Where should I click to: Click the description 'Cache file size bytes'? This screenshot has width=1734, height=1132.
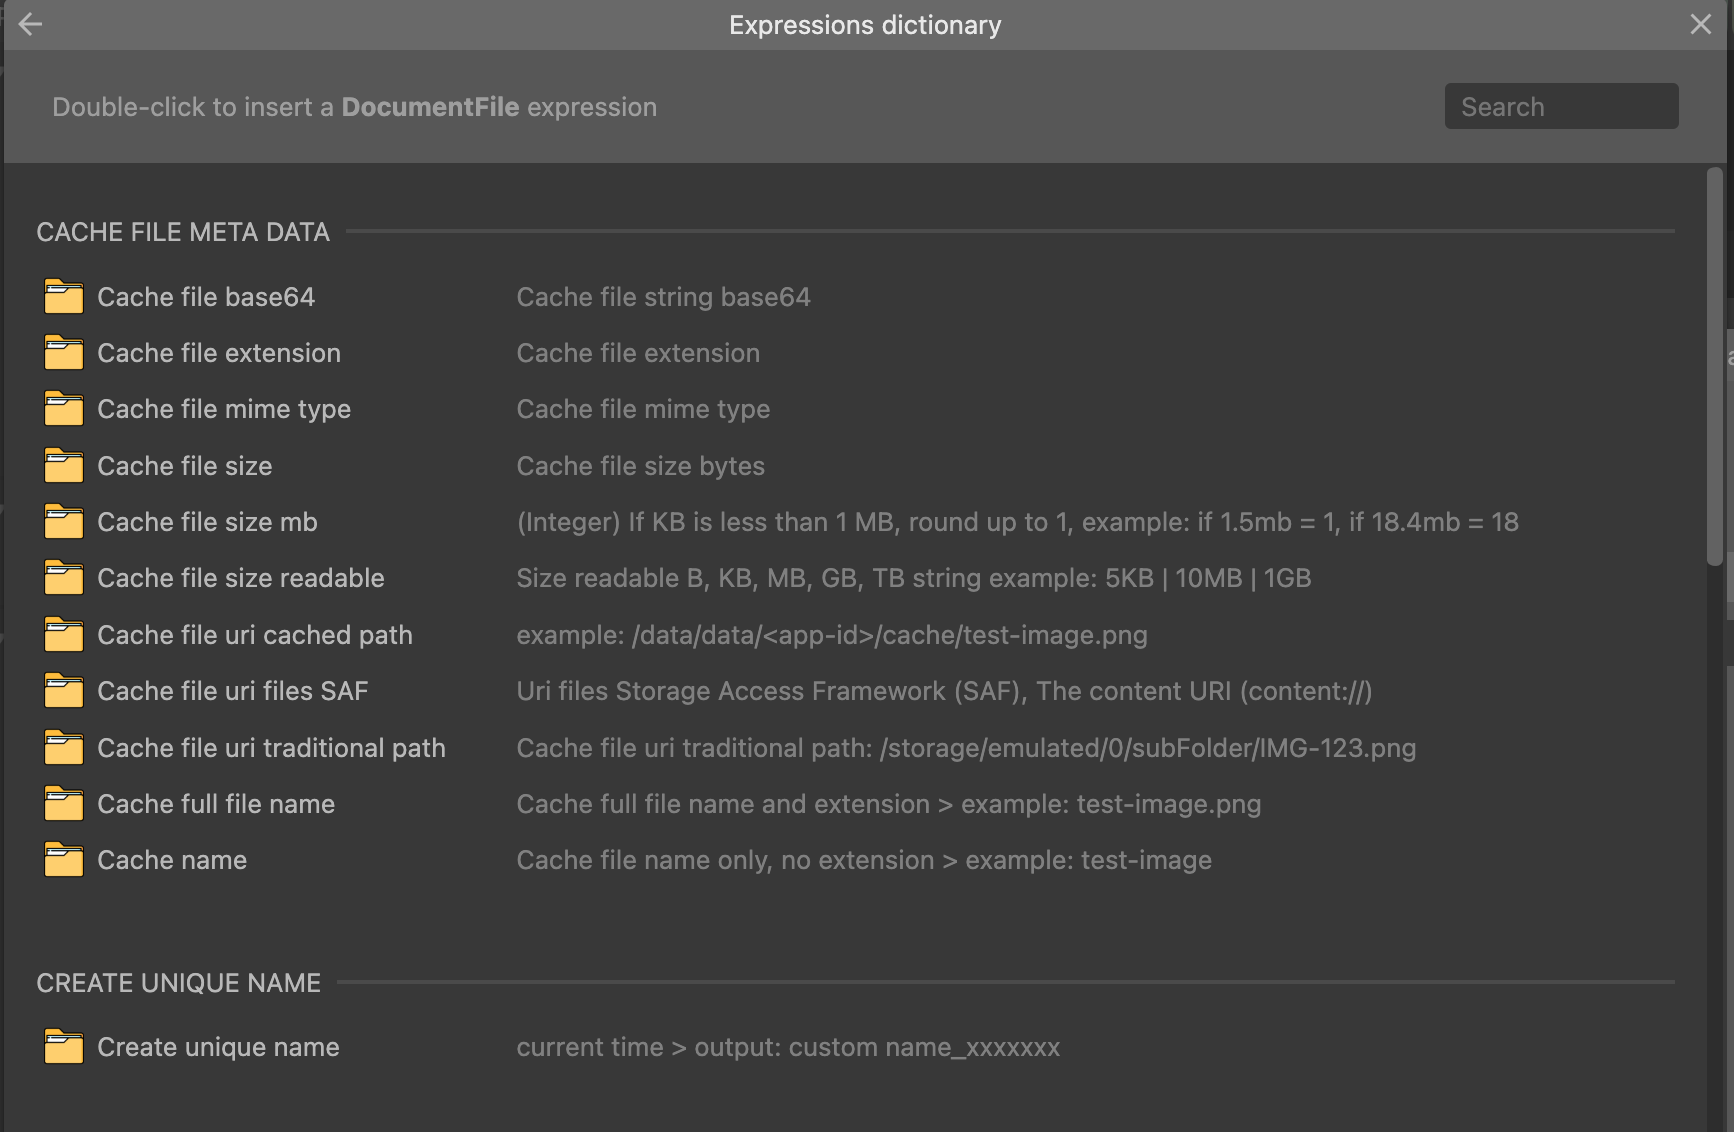pos(641,466)
